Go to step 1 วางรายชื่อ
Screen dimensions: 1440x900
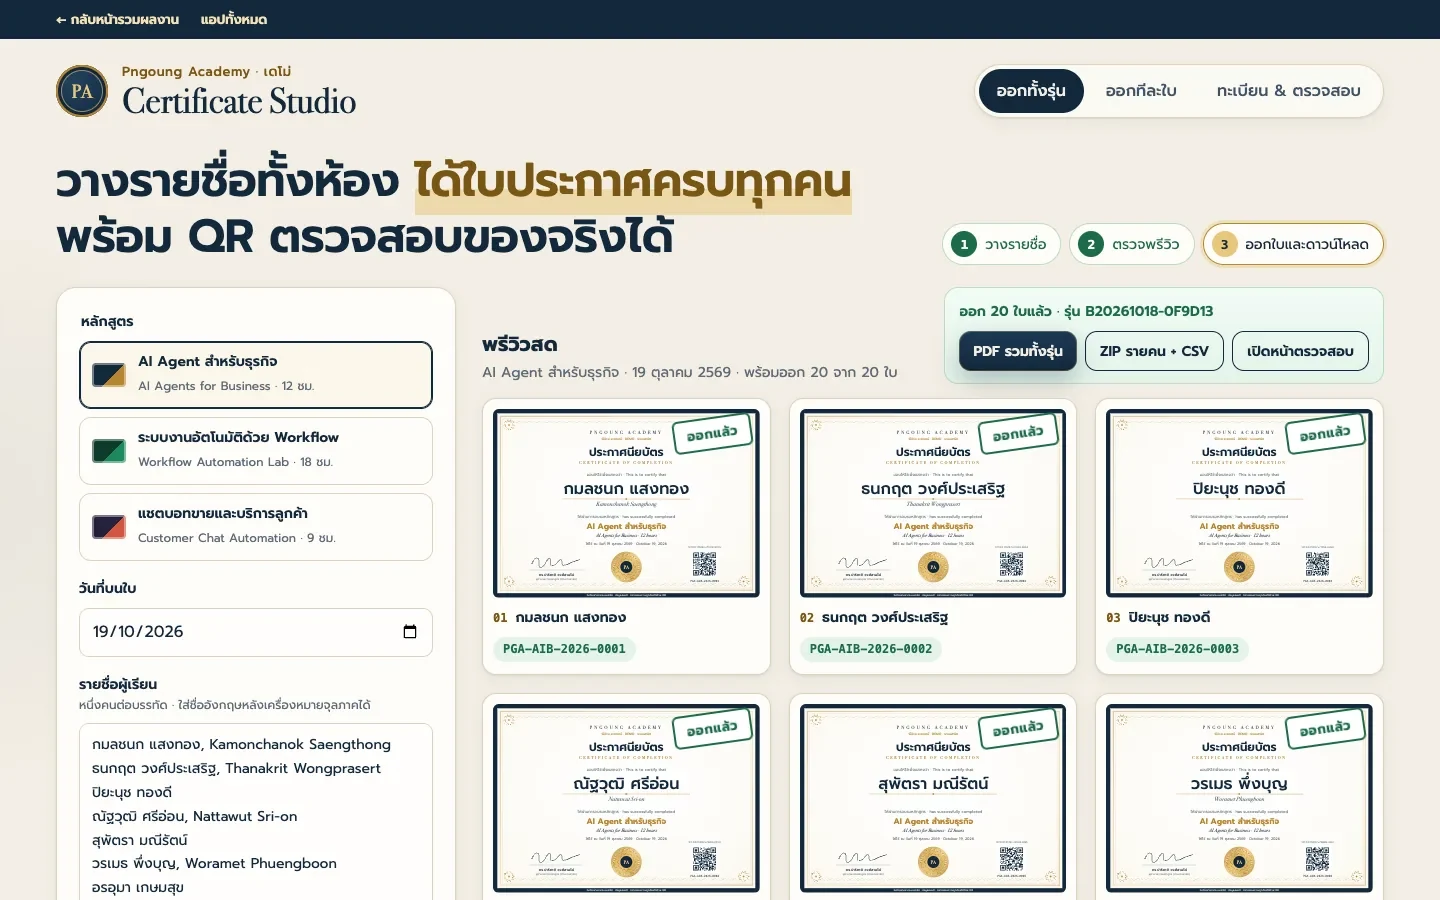(x=1001, y=244)
